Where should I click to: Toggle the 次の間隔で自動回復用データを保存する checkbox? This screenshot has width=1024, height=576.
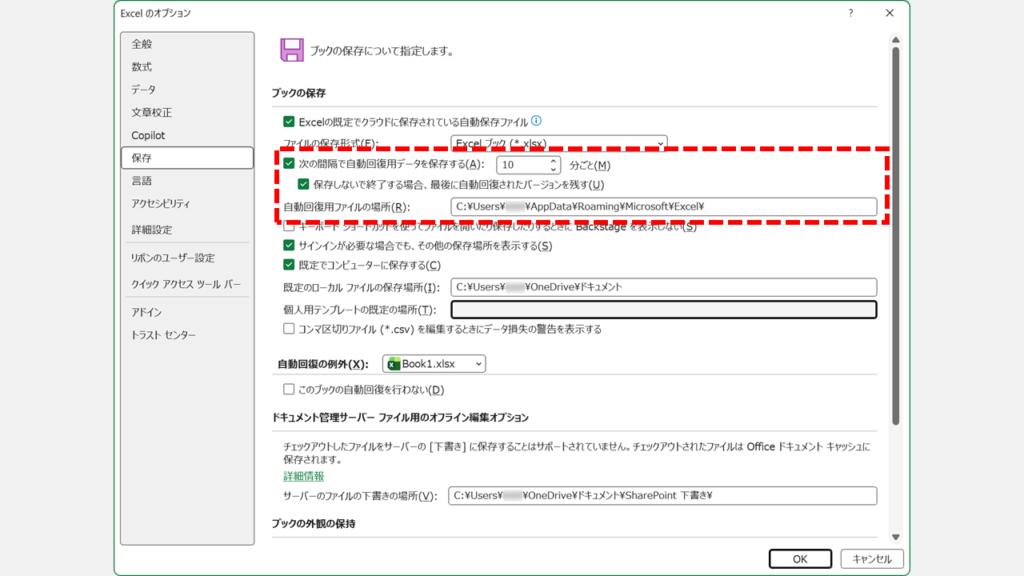click(289, 164)
